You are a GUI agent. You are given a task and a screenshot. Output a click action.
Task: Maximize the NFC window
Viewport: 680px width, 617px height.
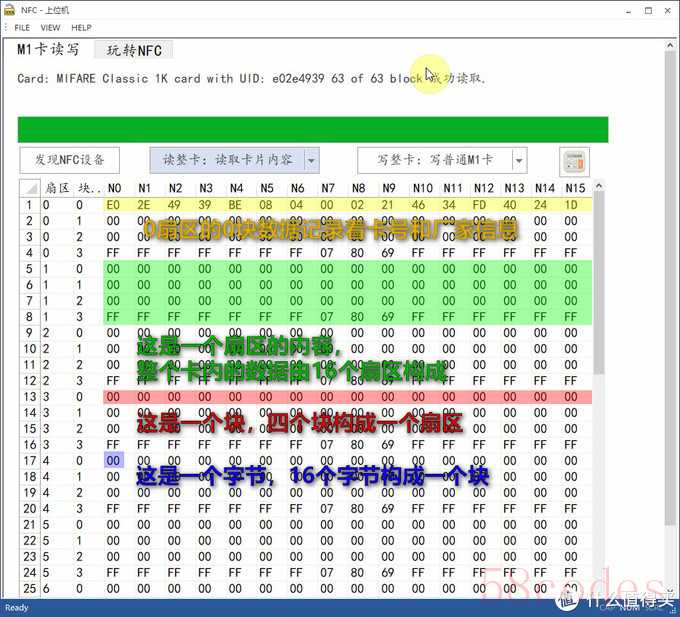(x=648, y=11)
